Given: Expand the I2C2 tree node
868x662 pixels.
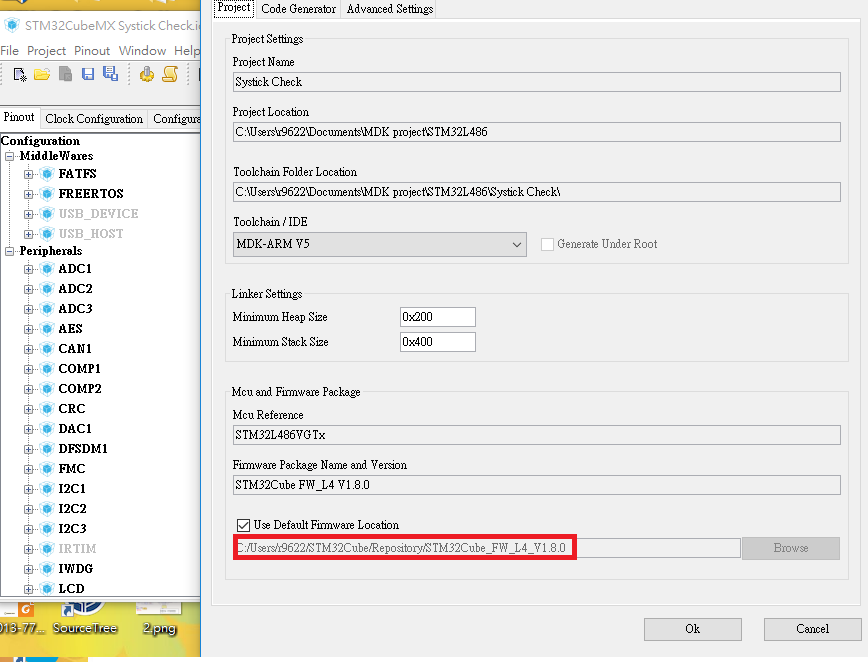Looking at the screenshot, I should (28, 509).
